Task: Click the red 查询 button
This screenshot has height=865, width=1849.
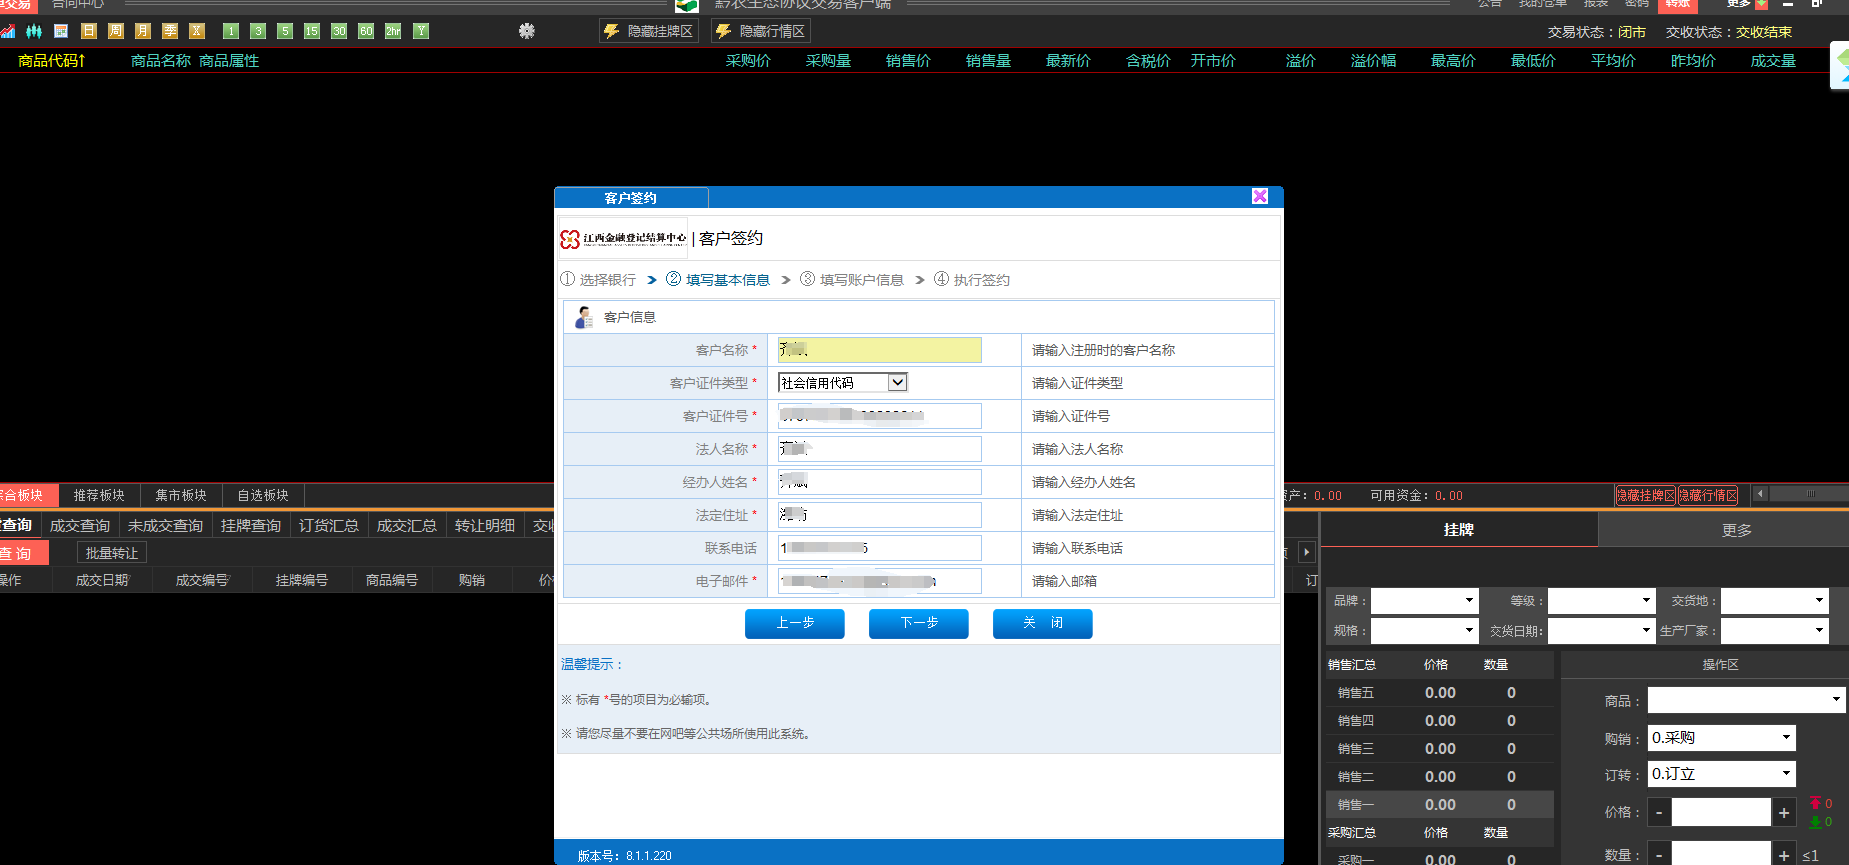Action: click(x=22, y=553)
